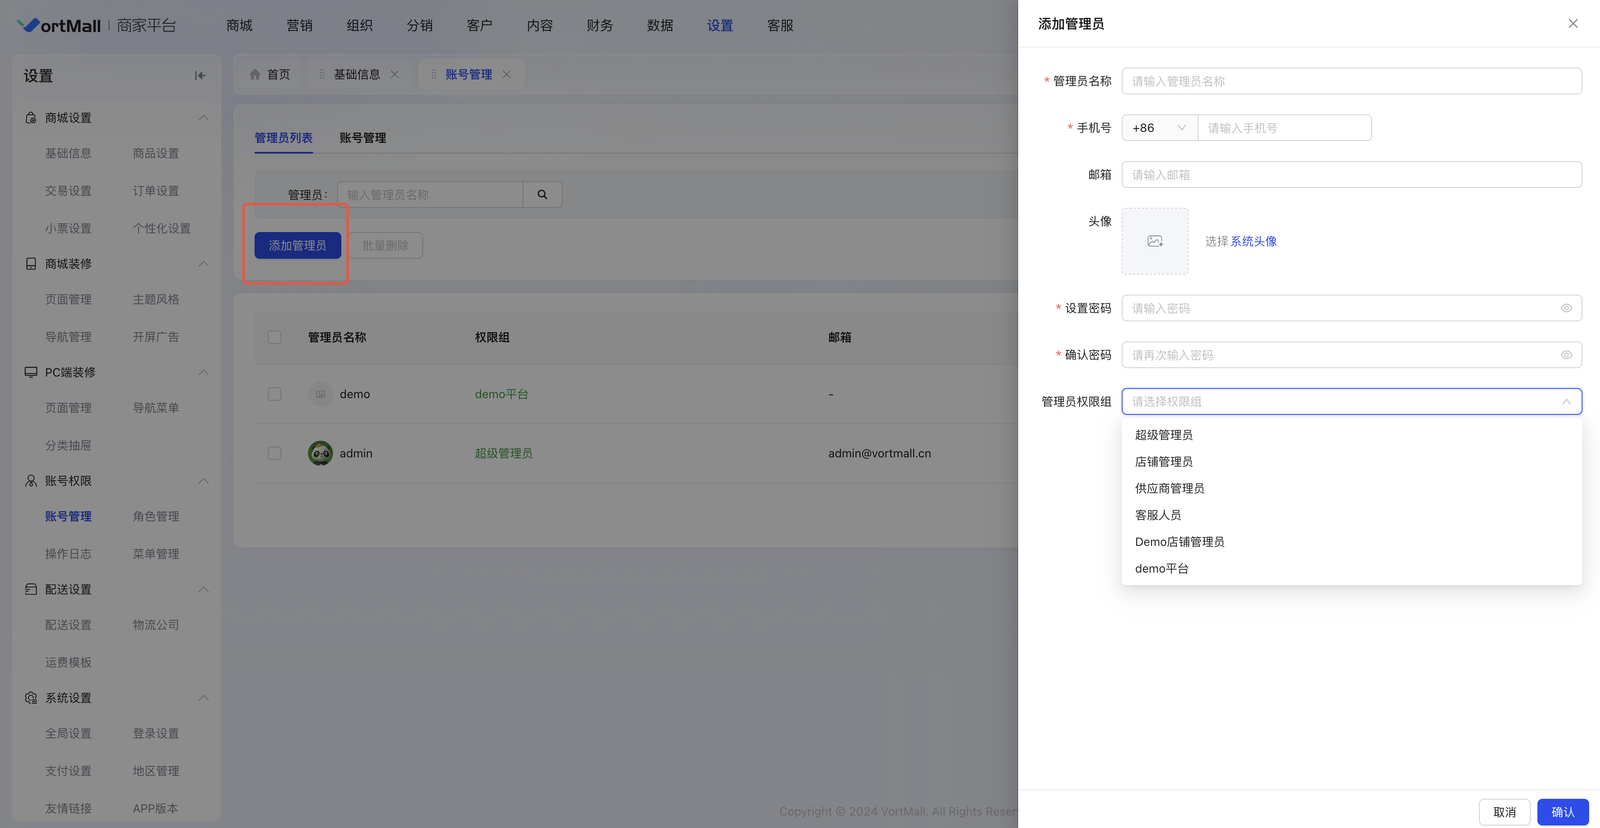This screenshot has width=1600, height=828.
Task: Collapse the settings sidebar with arrow icon
Action: [x=200, y=76]
